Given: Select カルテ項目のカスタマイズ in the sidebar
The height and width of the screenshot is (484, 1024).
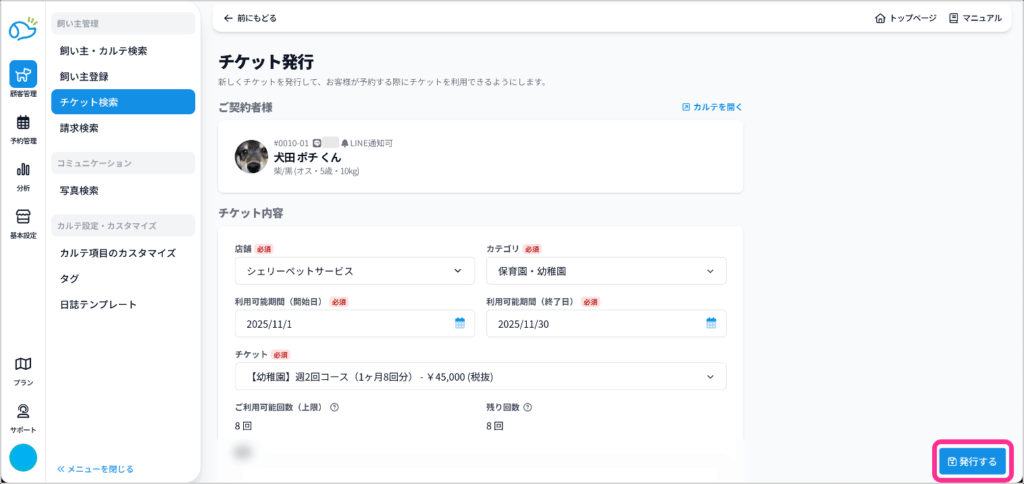Looking at the screenshot, I should (117, 253).
